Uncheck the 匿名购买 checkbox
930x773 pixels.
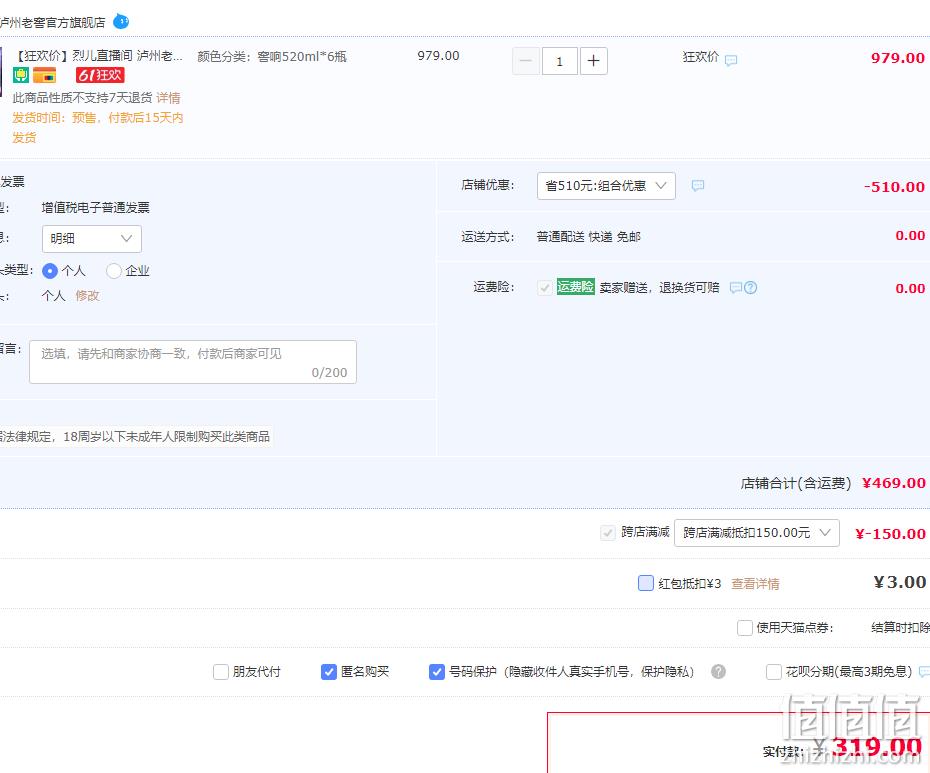pos(329,672)
